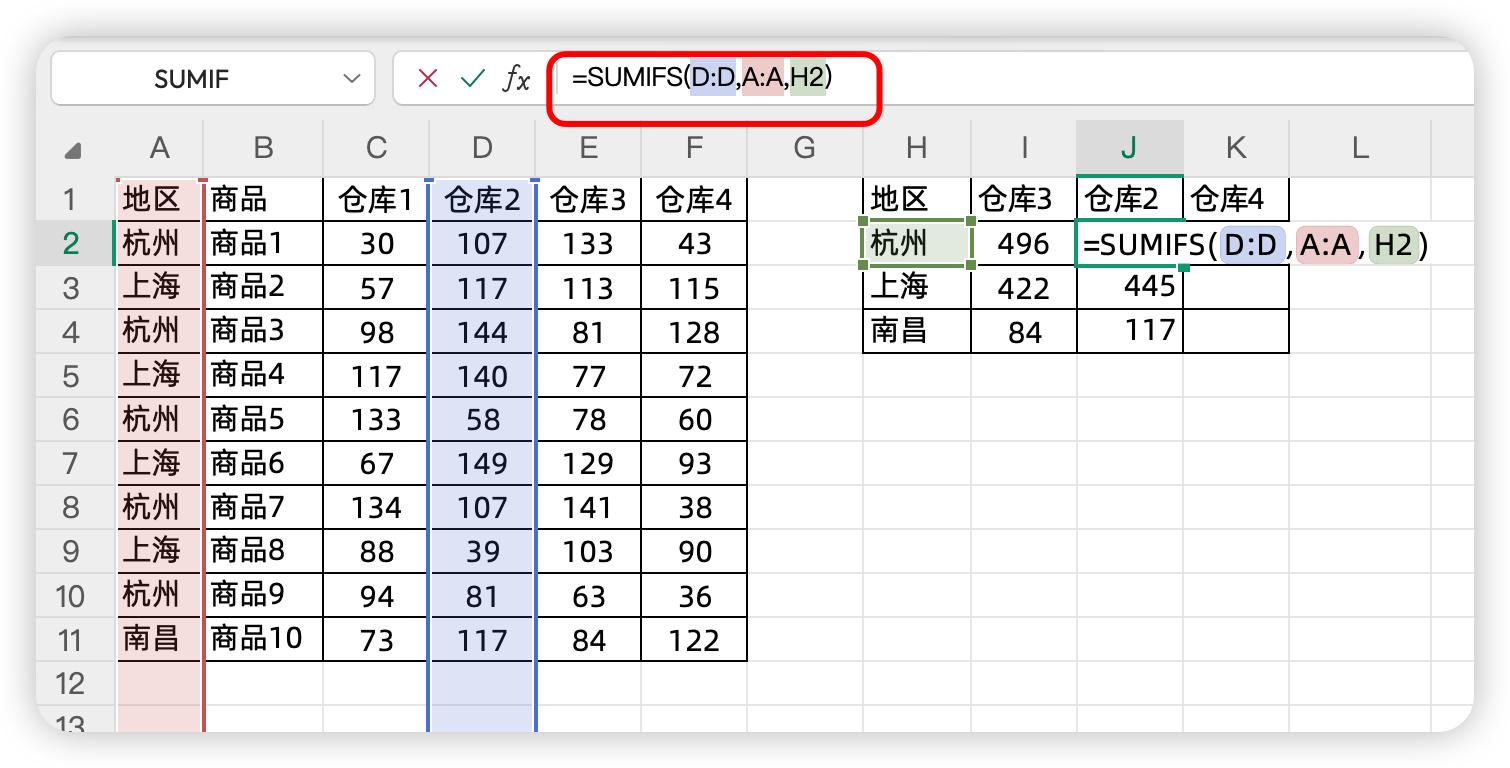Select the 商品3 cell
The image size is (1510, 768).
(x=263, y=332)
